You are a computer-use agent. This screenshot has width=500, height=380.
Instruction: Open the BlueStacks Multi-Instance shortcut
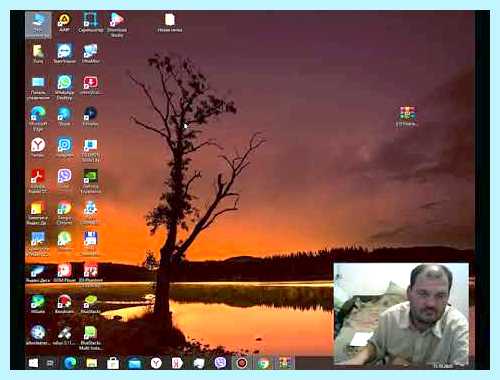tap(90, 338)
